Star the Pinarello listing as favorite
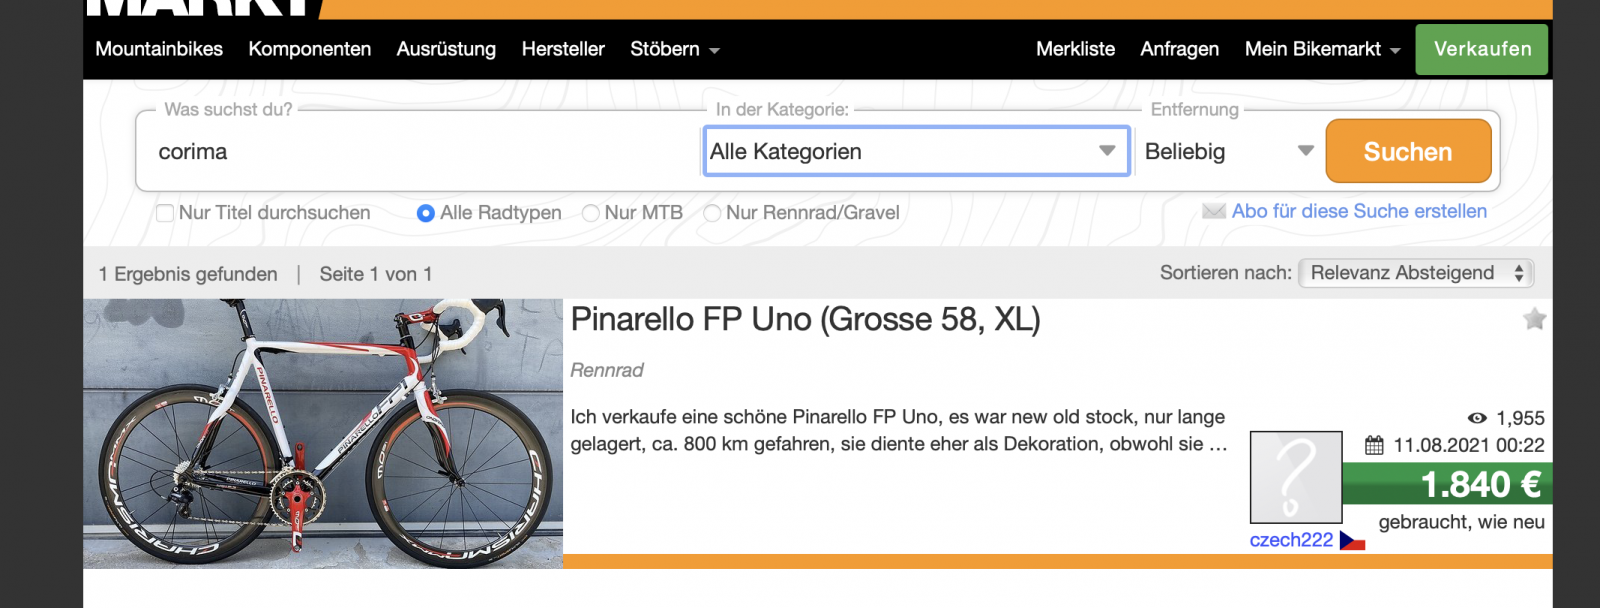The height and width of the screenshot is (608, 1600). 1534,319
